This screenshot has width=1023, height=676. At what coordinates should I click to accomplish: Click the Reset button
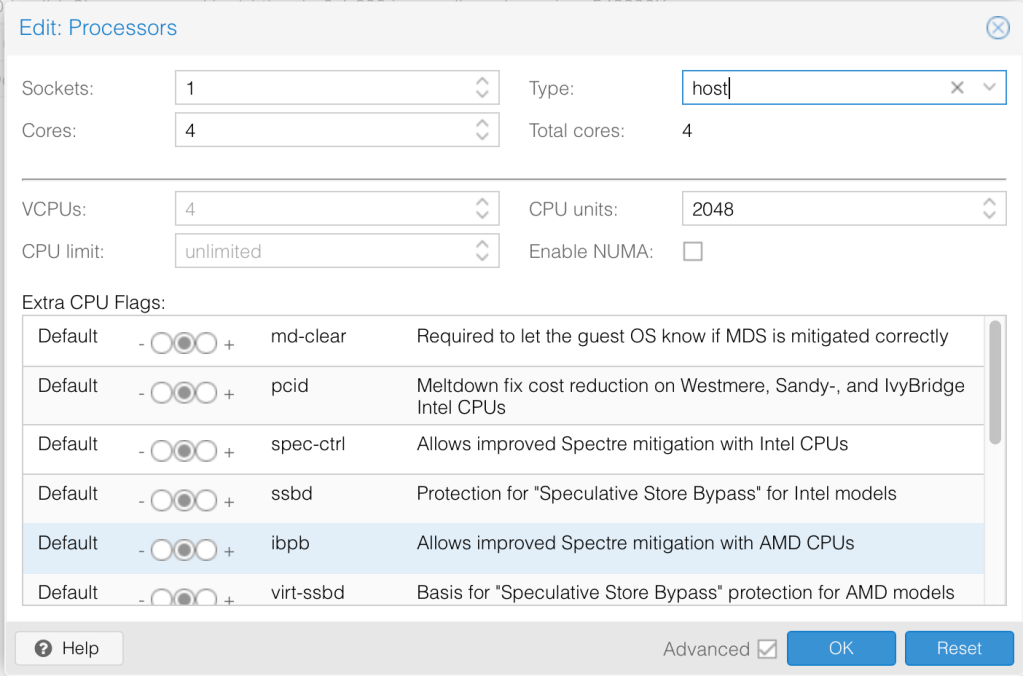tap(959, 648)
